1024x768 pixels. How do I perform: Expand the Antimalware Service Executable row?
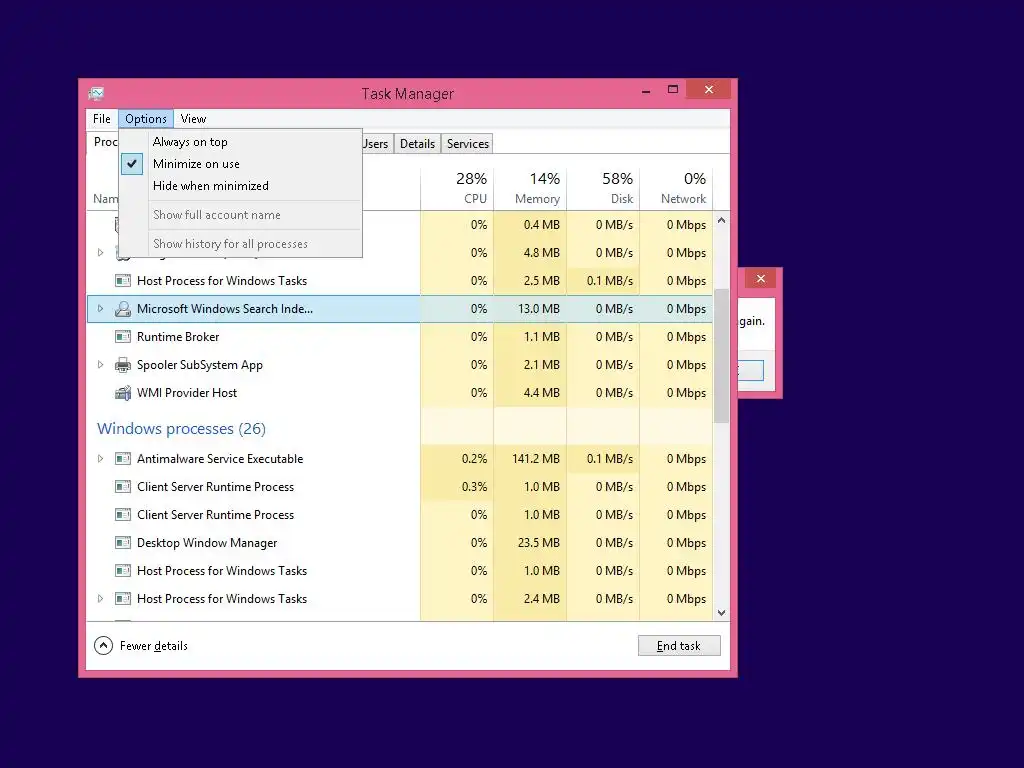tap(100, 459)
